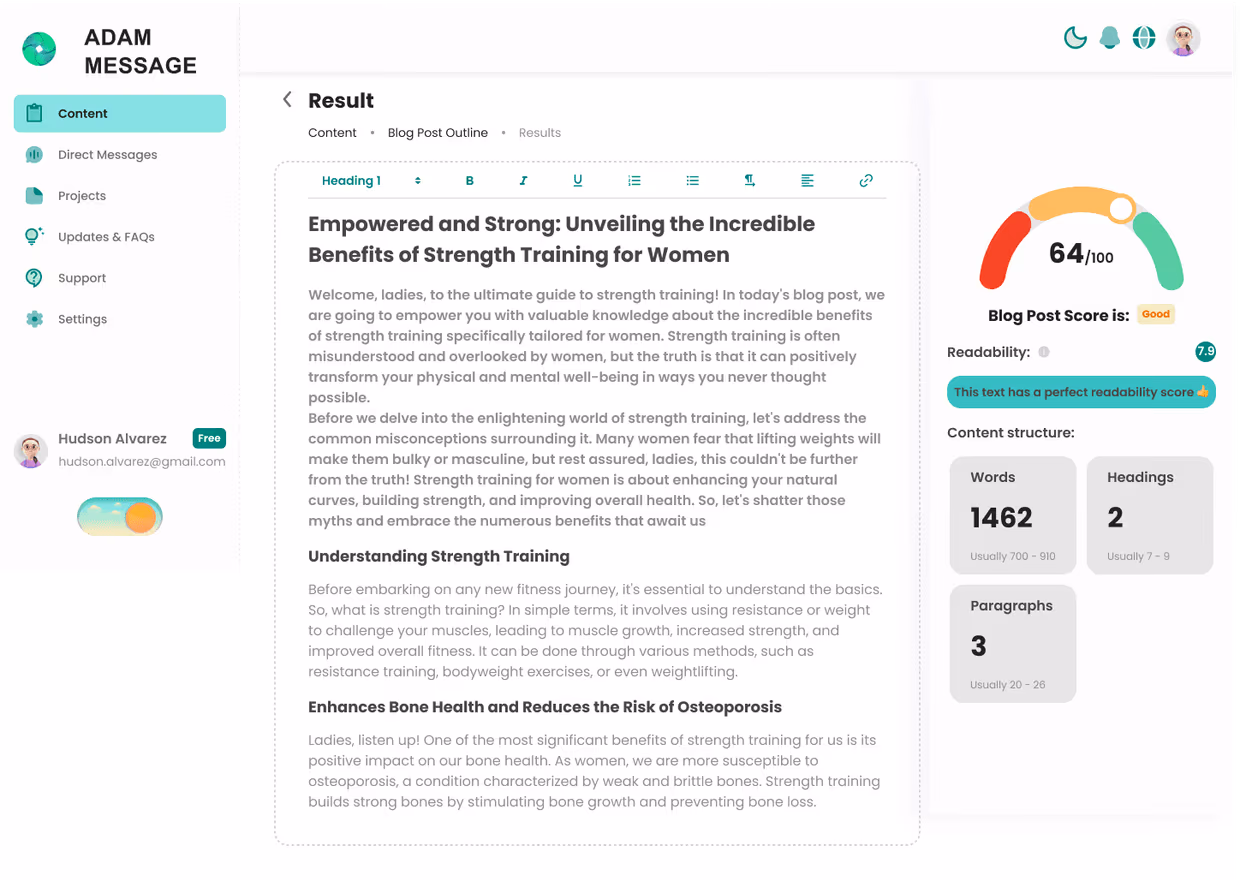This screenshot has height=880, width=1240.
Task: Toggle dark mode with the moon icon
Action: 1075,38
